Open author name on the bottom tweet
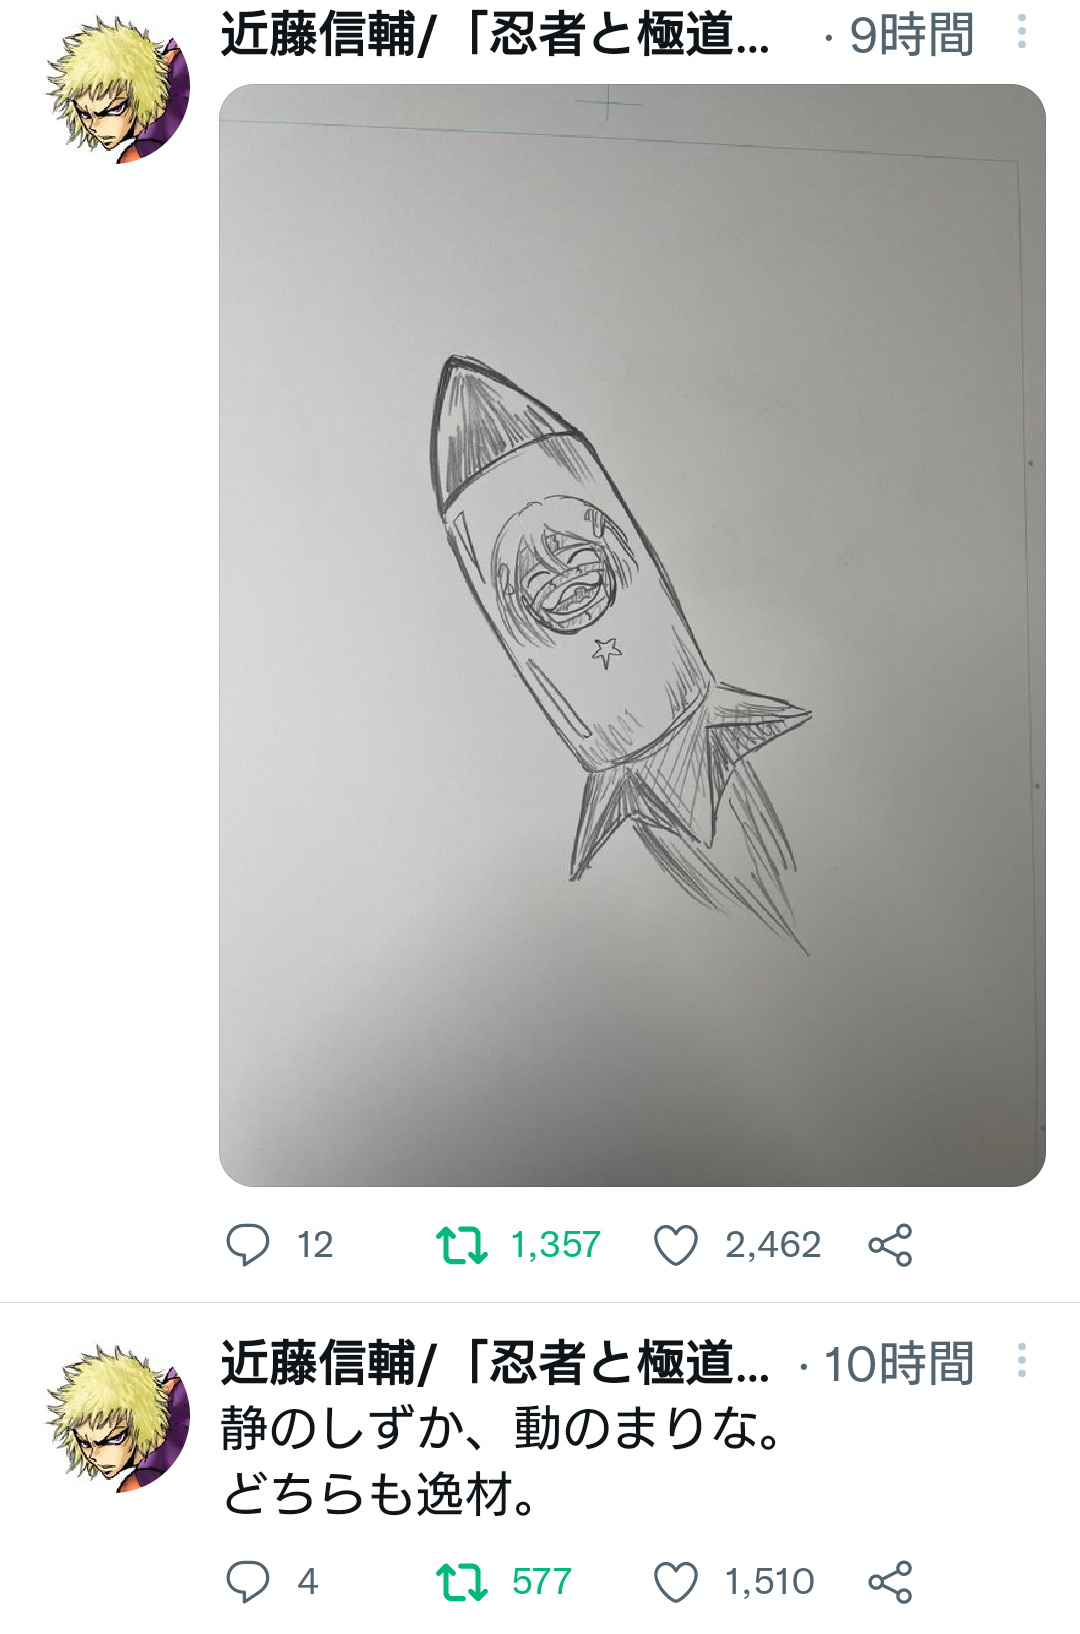1080x1634 pixels. tap(495, 1363)
